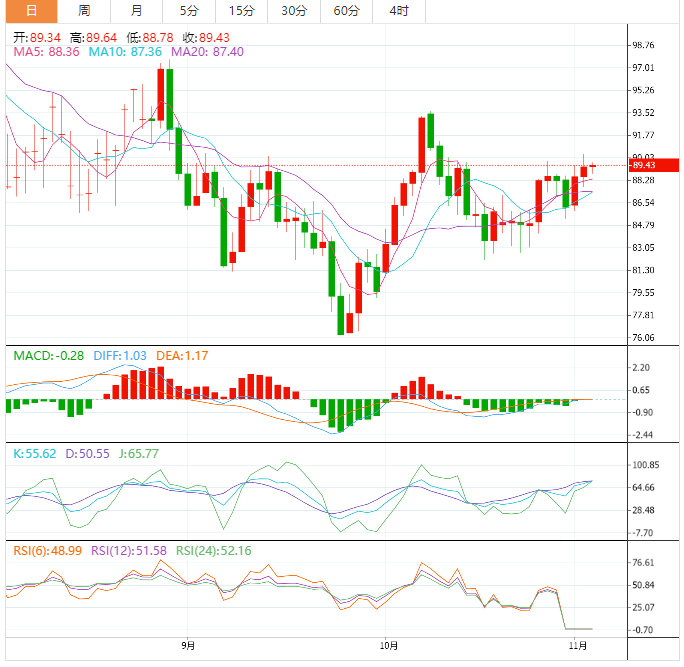684x667 pixels.
Task: Click the MA10: 87.36 indicator label
Action: coord(125,51)
